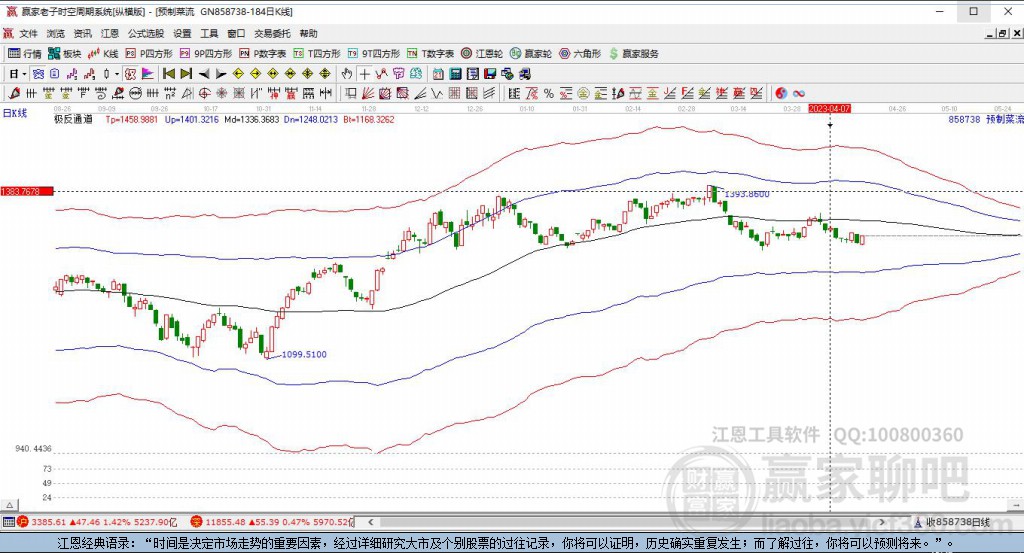
Task: Click the calendar date icon
Action: [x=438, y=74]
